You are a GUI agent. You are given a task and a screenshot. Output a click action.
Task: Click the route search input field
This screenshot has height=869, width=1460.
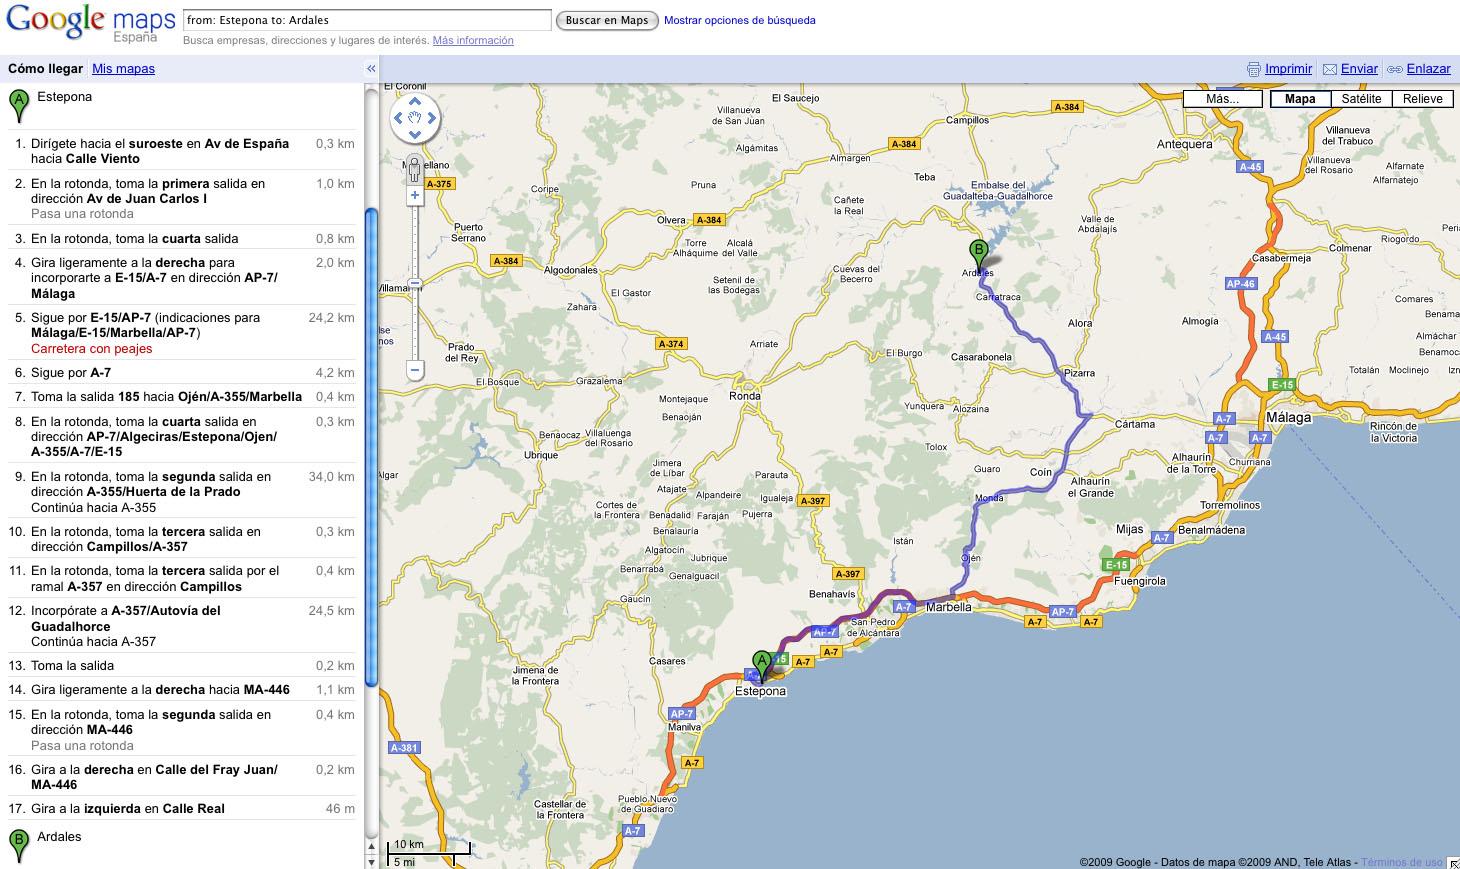coord(365,19)
